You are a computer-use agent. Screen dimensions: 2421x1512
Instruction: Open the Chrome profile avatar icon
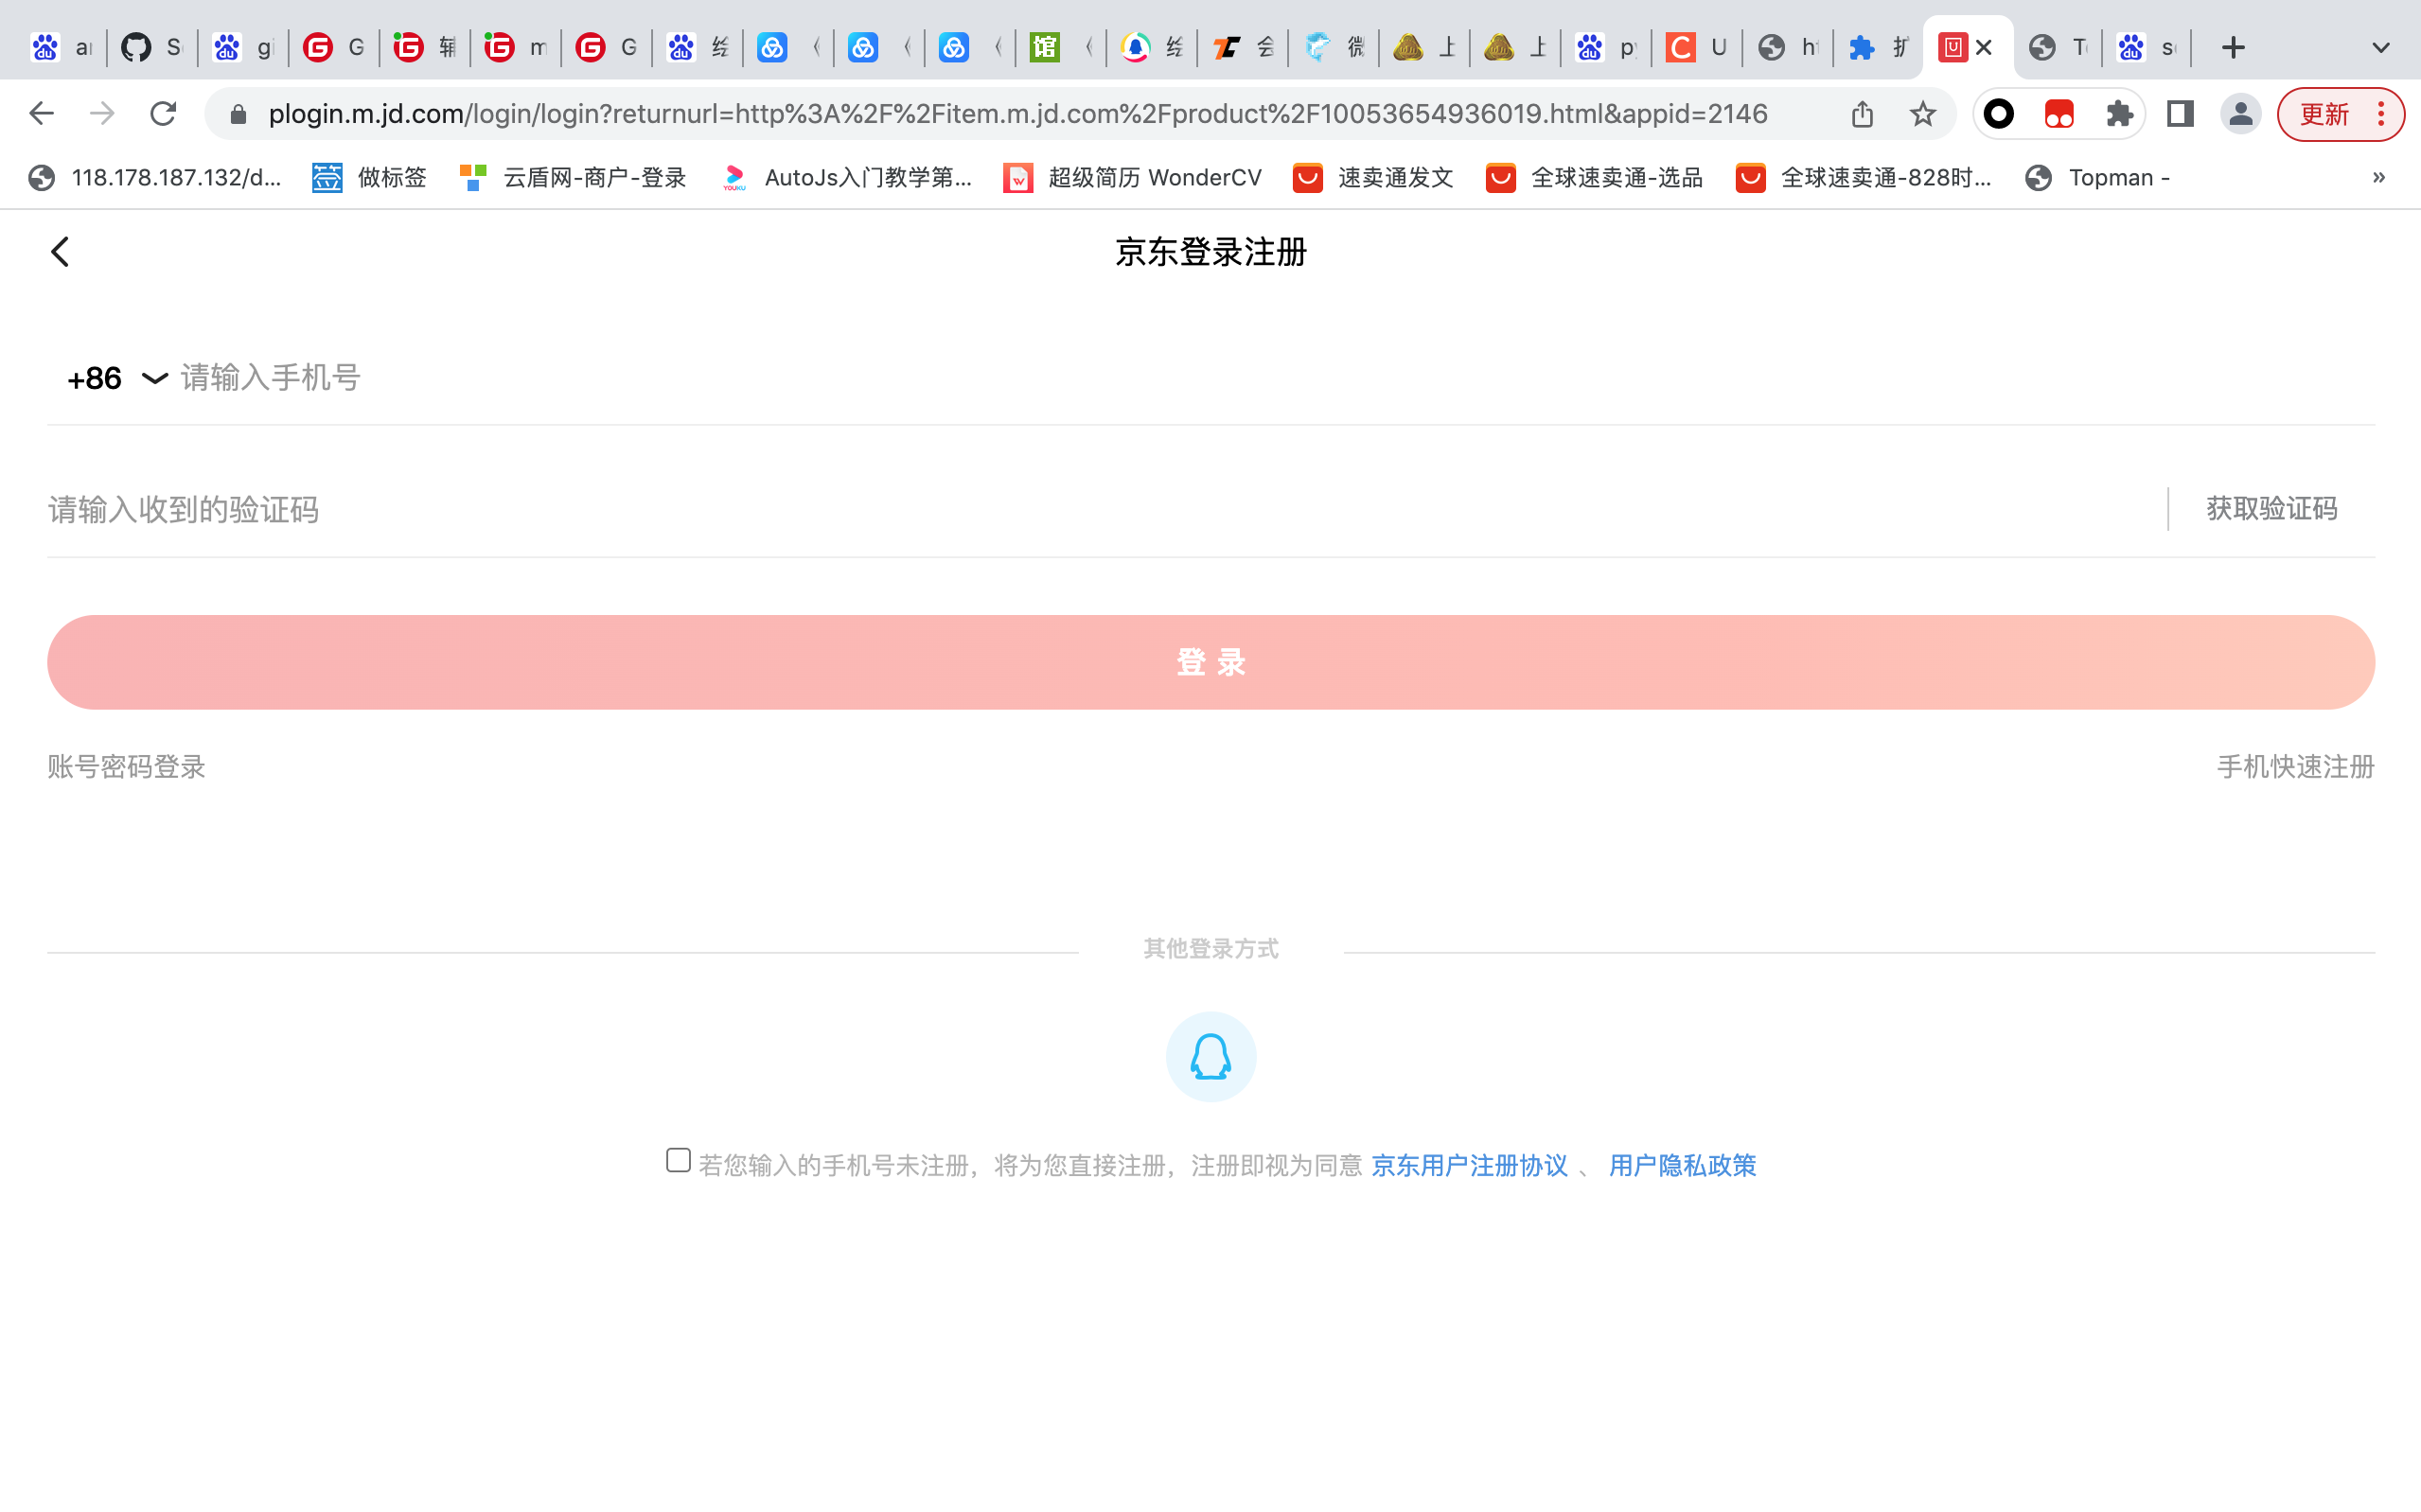[x=2240, y=114]
